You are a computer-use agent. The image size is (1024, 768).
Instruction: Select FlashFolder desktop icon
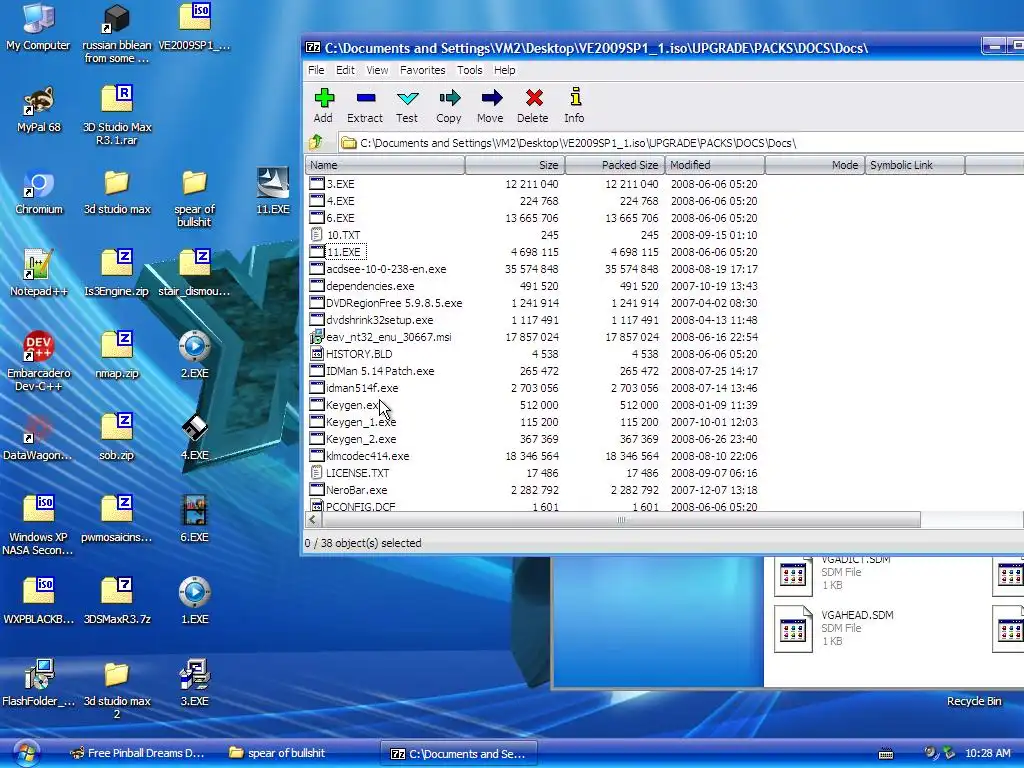pos(39,684)
